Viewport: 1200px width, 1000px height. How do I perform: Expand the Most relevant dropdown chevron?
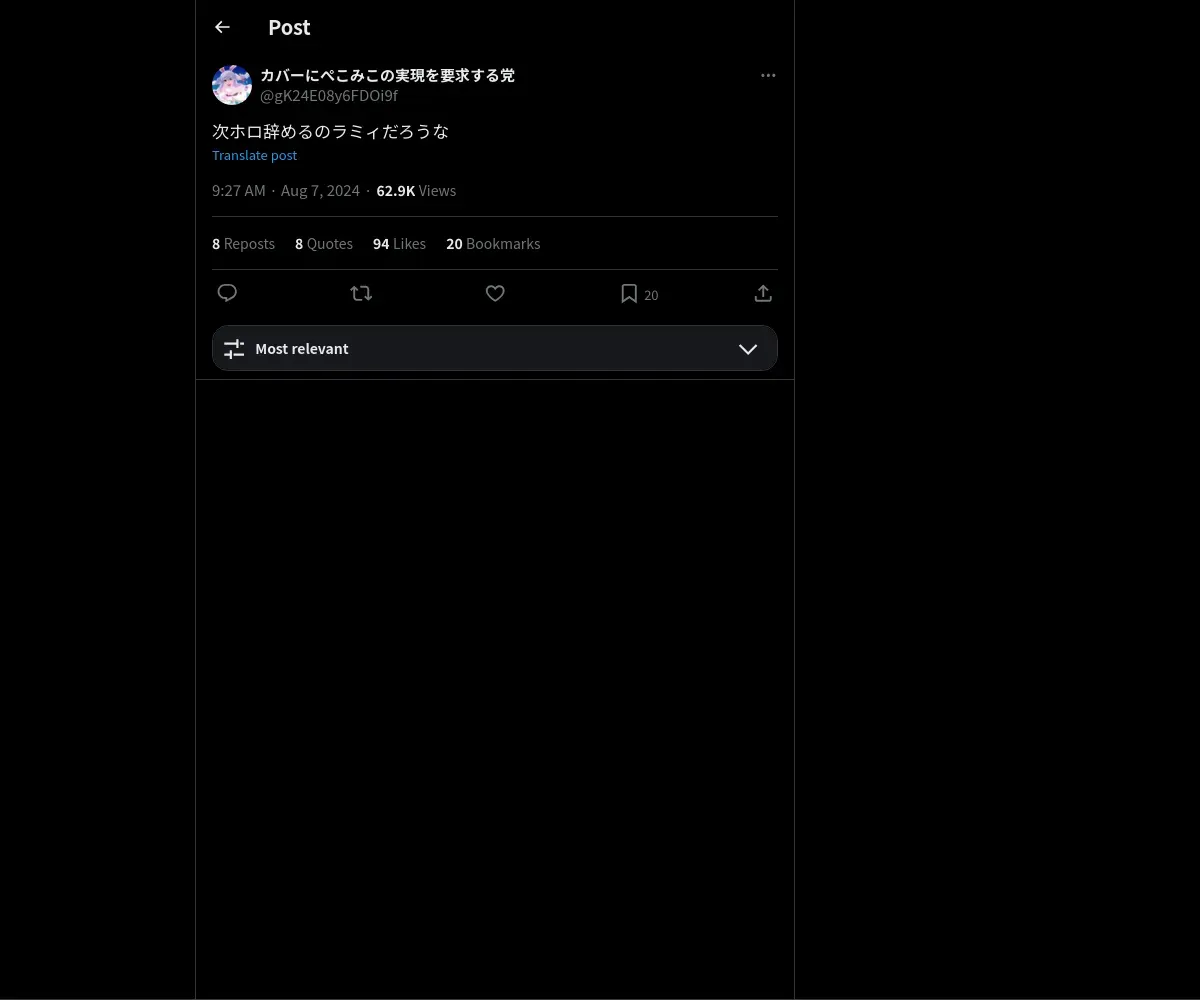click(748, 349)
